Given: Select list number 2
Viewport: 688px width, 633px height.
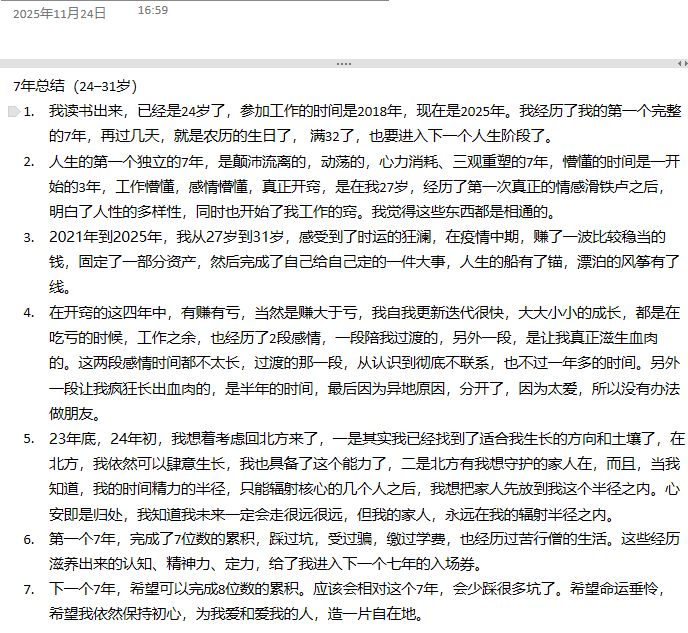Looking at the screenshot, I should [28, 161].
